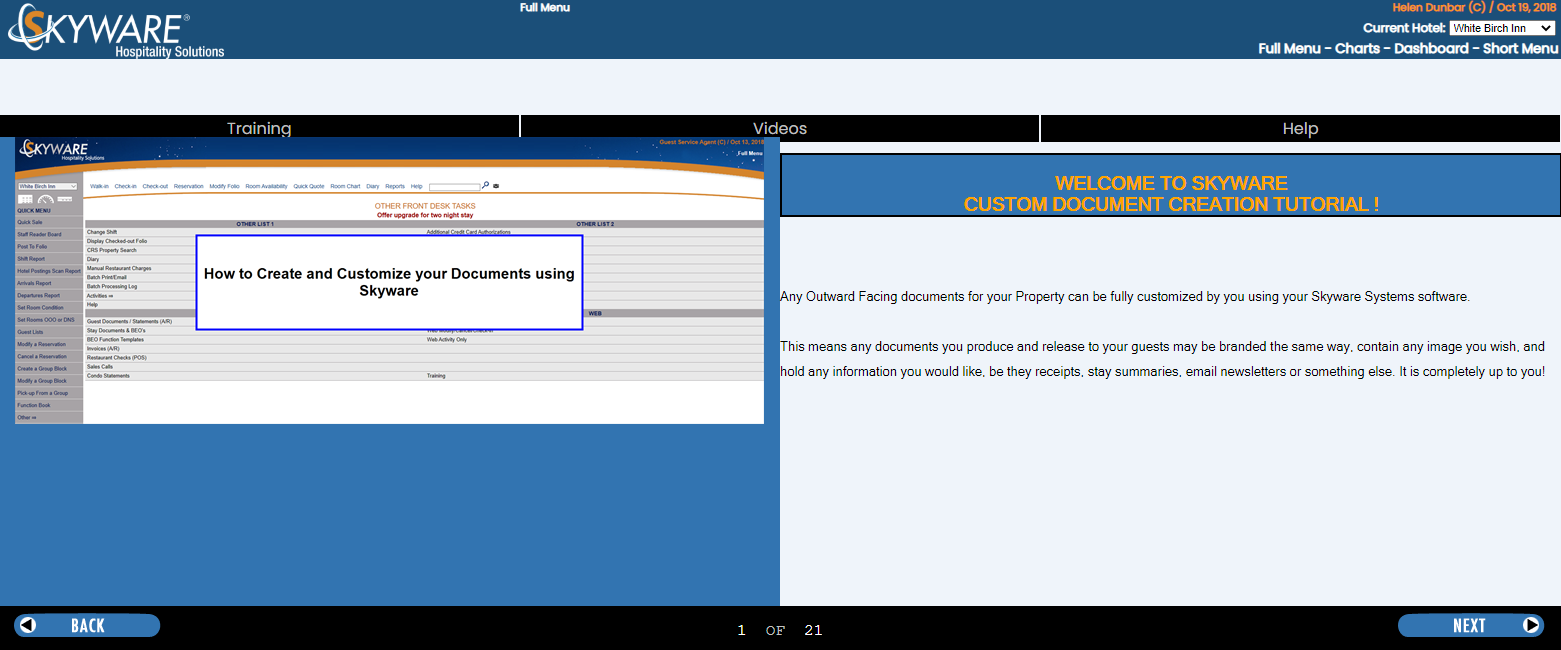Open the Current Hotel dropdown showing White Birch Inn
This screenshot has width=1561, height=650.
click(x=1502, y=27)
